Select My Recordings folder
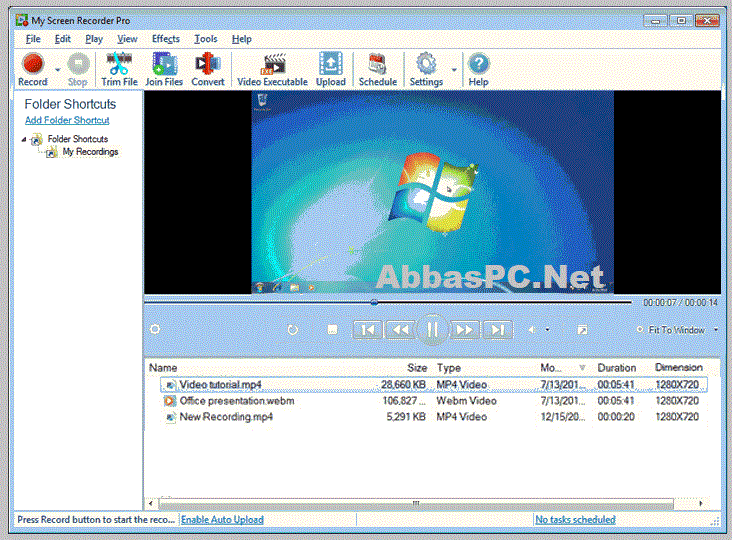 90,152
